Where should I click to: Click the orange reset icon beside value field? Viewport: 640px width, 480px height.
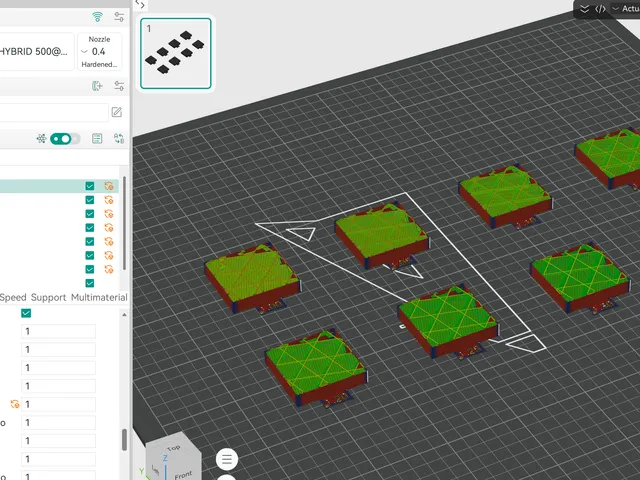pos(15,404)
